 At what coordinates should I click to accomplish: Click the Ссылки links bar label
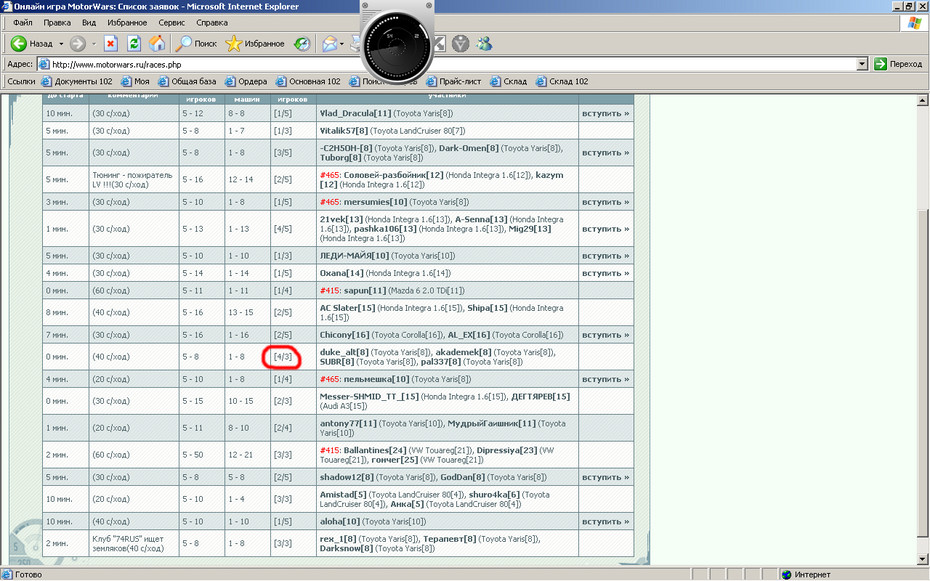[21, 81]
